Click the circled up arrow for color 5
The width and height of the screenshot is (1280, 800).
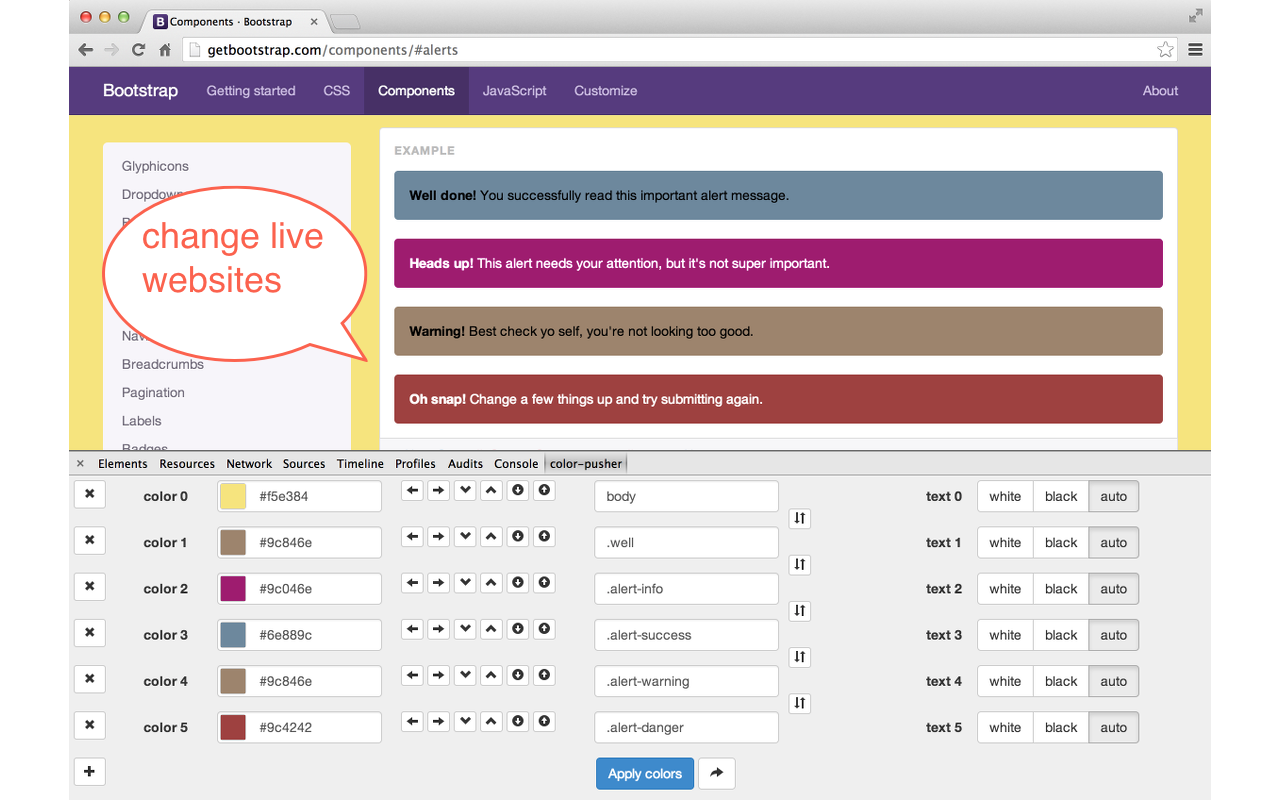pyautogui.click(x=543, y=721)
